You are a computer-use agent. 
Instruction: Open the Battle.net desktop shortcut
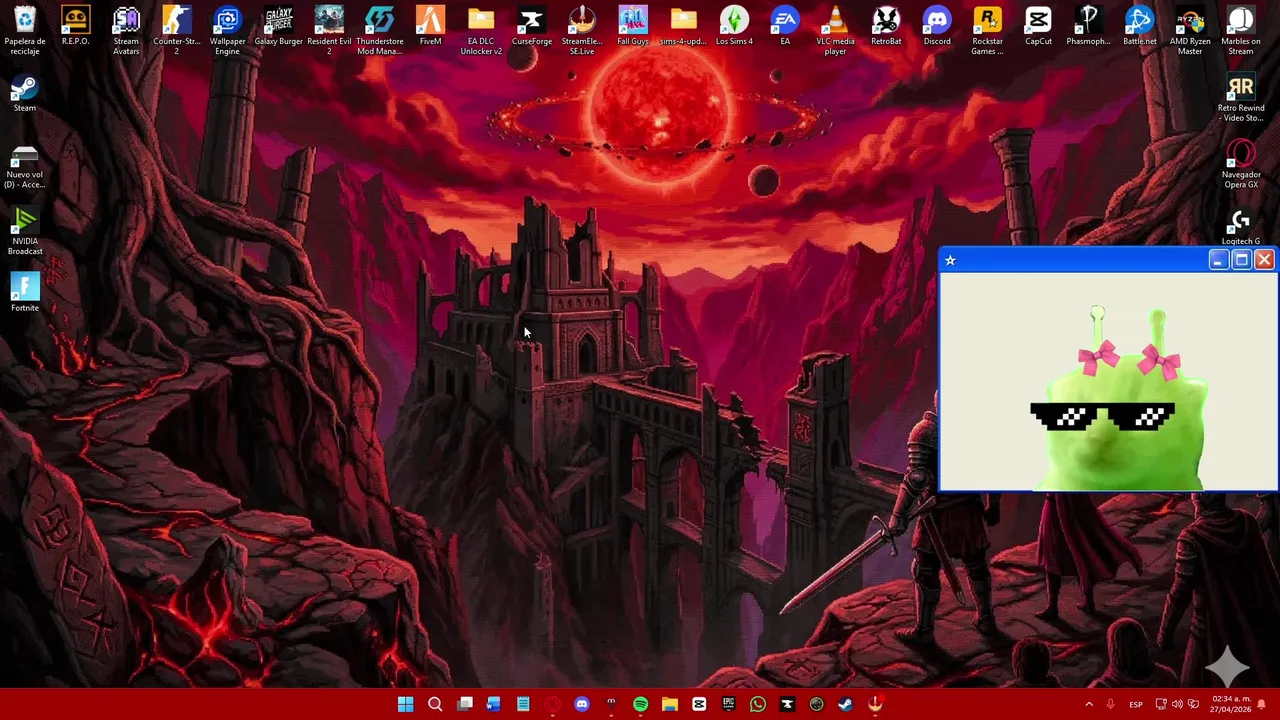(1139, 25)
